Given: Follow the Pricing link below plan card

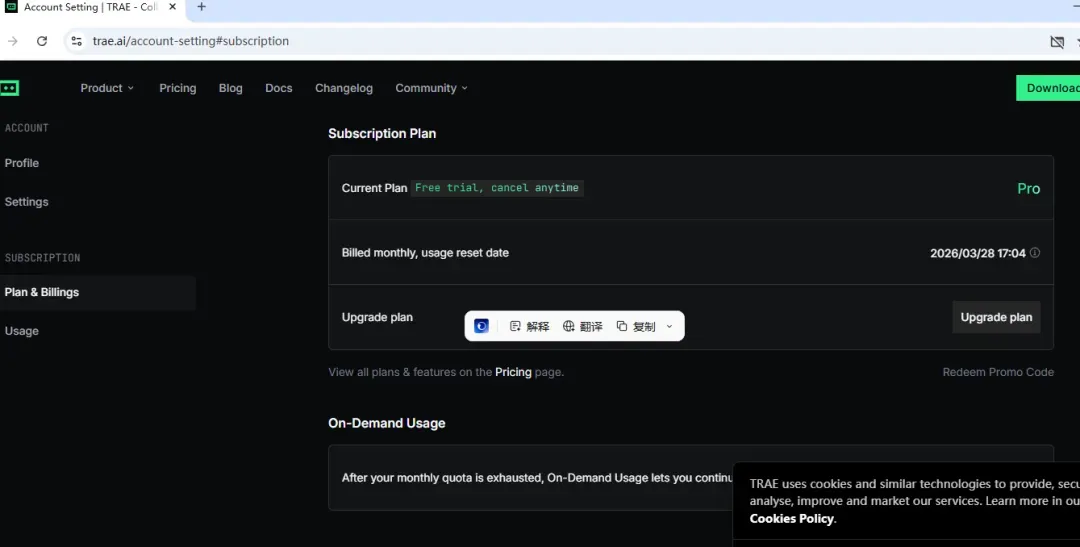Looking at the screenshot, I should pyautogui.click(x=513, y=372).
